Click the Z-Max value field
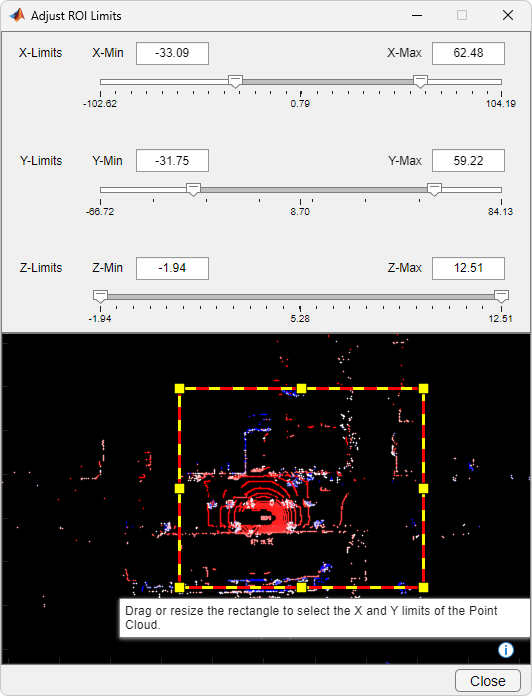This screenshot has height=696, width=532. pyautogui.click(x=468, y=268)
